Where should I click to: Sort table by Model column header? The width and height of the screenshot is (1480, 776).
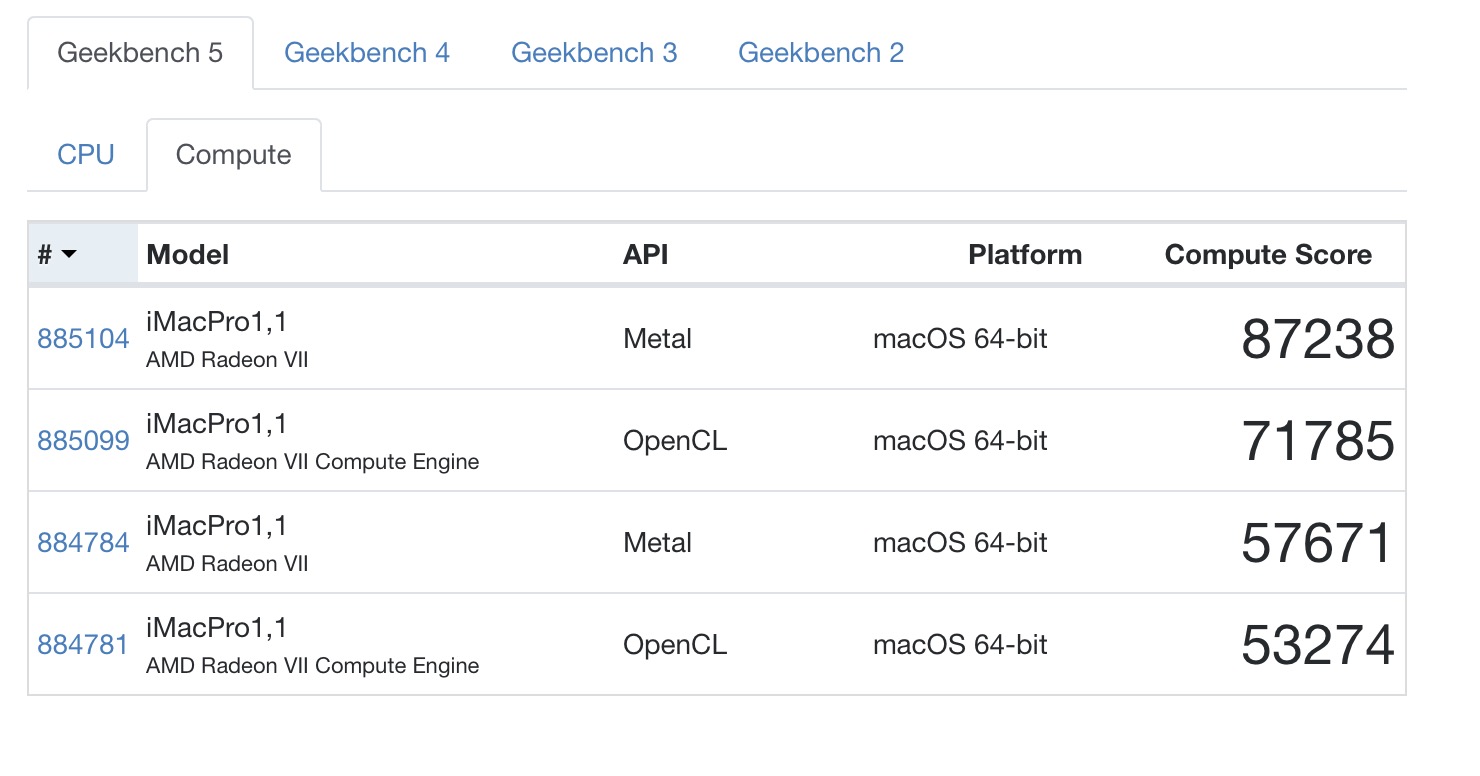188,255
